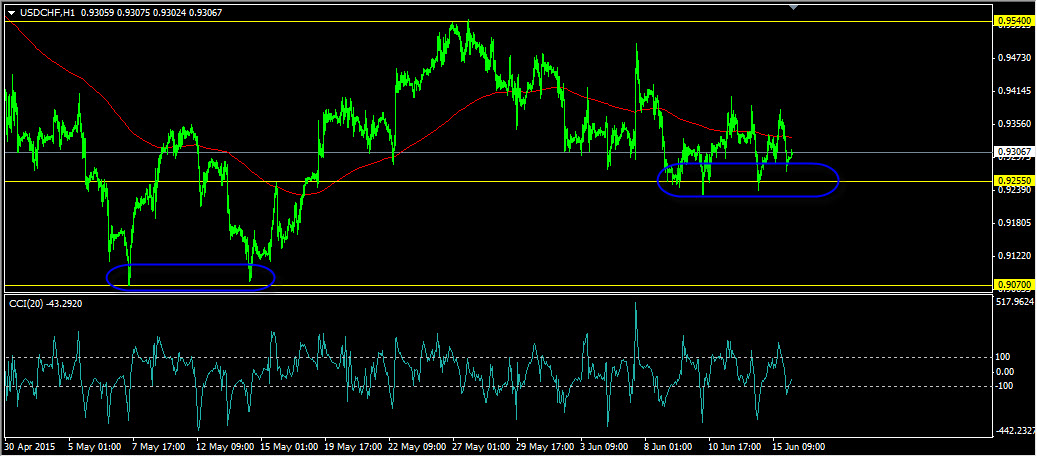Click the 0.91220 price scale value
The width and height of the screenshot is (1037, 457).
(x=1013, y=256)
